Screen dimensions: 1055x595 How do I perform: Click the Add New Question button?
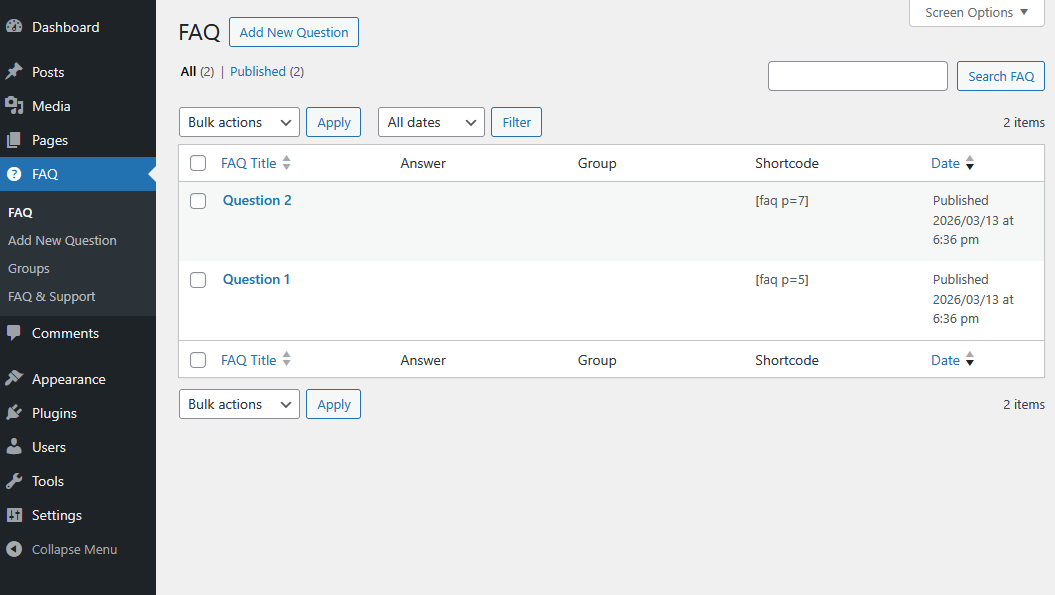pyautogui.click(x=294, y=32)
